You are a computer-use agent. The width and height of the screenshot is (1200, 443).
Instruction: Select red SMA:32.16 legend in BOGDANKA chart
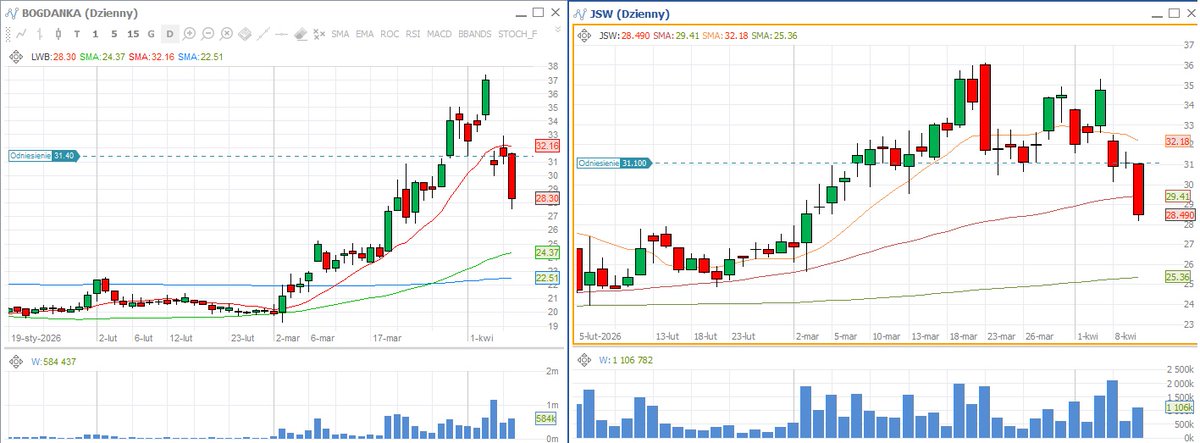click(x=151, y=57)
